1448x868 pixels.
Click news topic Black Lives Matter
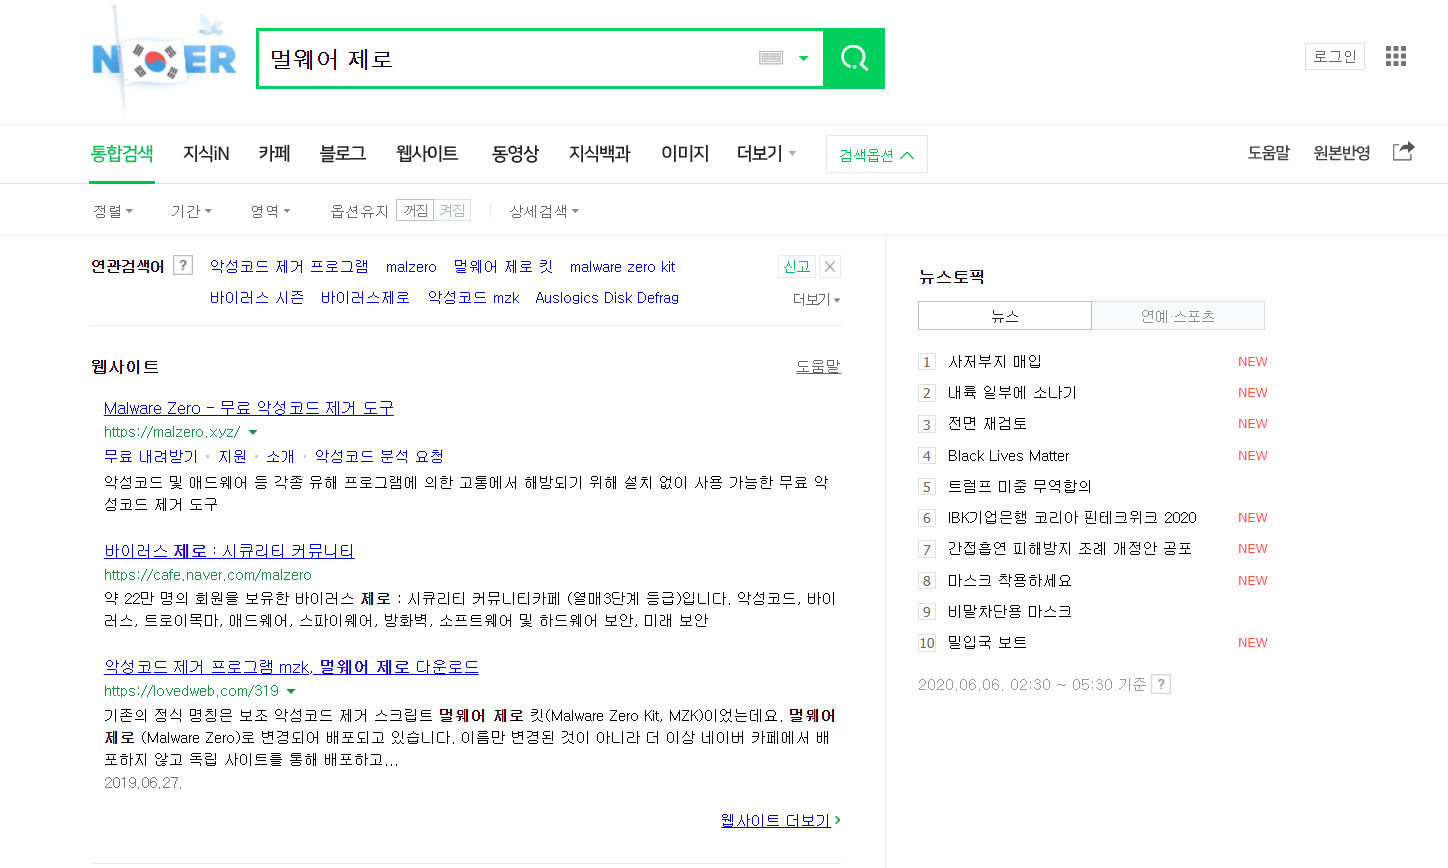pyautogui.click(x=1008, y=455)
